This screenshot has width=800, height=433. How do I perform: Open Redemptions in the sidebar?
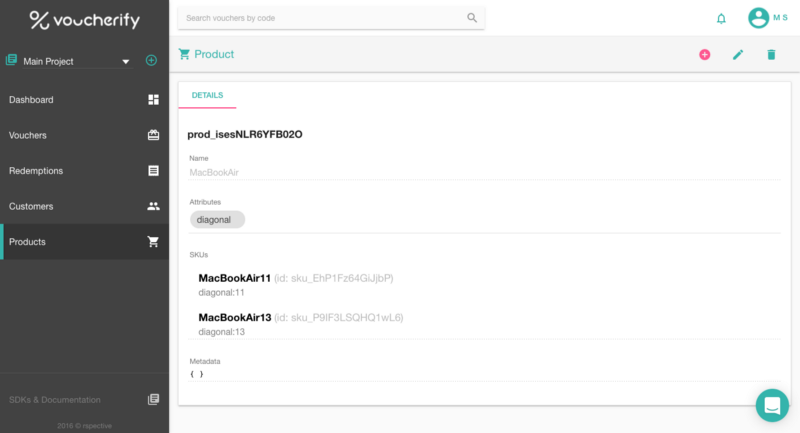[x=84, y=171]
